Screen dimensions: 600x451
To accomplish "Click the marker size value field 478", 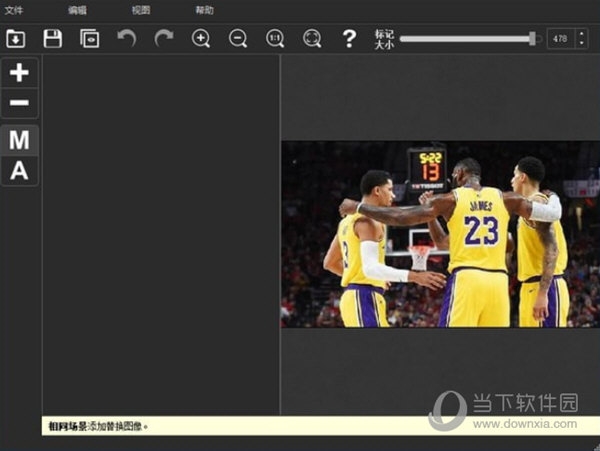I will [561, 39].
